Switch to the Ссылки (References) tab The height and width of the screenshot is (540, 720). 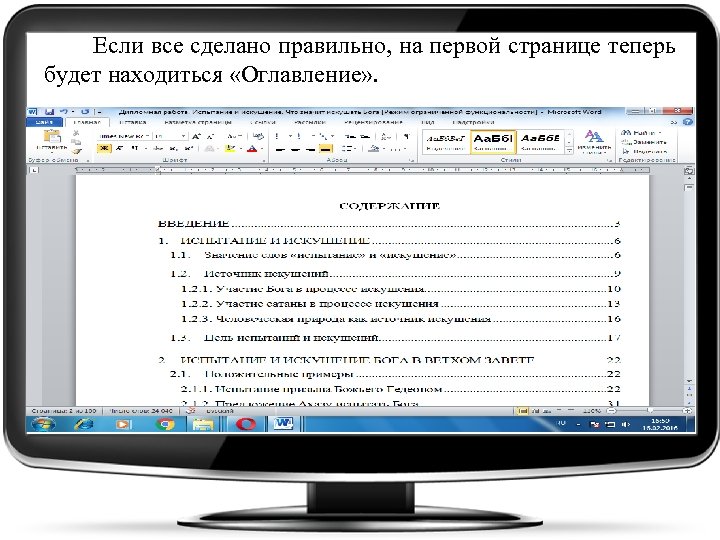click(x=263, y=122)
